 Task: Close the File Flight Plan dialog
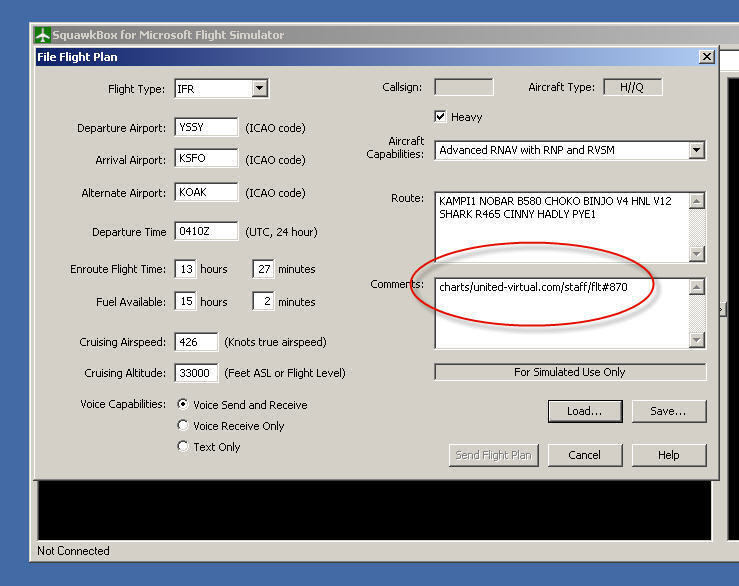[x=706, y=57]
